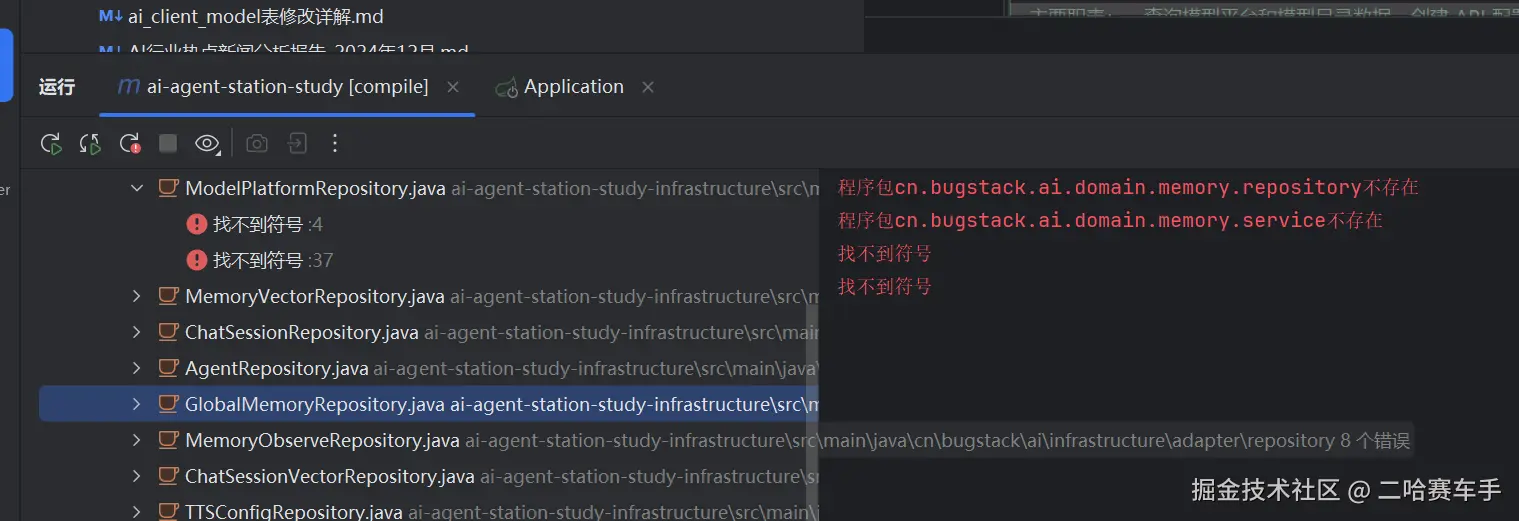Click the Rerun build icon
The width and height of the screenshot is (1519, 521).
pos(51,144)
